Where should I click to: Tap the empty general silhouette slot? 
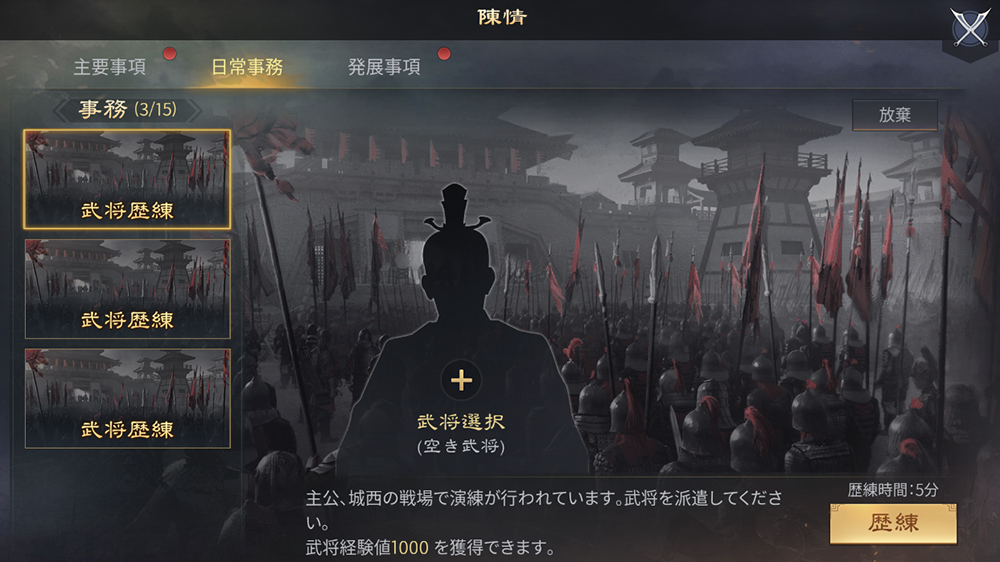pos(461,332)
